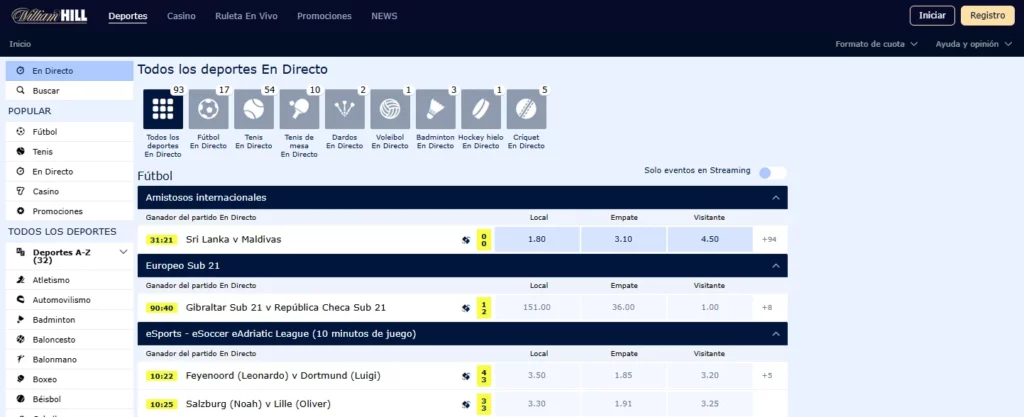1024x417 pixels.
Task: Select odds 3.50 for Feyenoord (Leonardo)
Action: click(x=537, y=375)
